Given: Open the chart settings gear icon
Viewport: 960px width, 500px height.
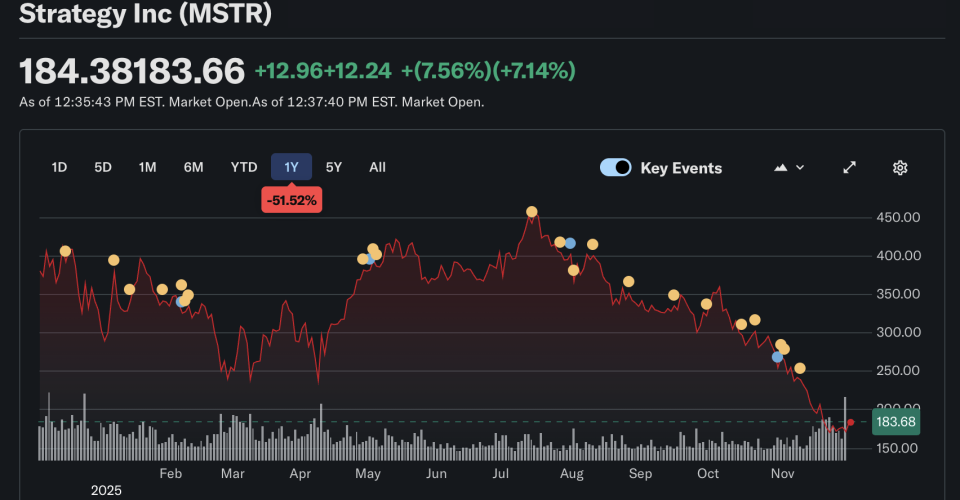Looking at the screenshot, I should click(x=899, y=167).
